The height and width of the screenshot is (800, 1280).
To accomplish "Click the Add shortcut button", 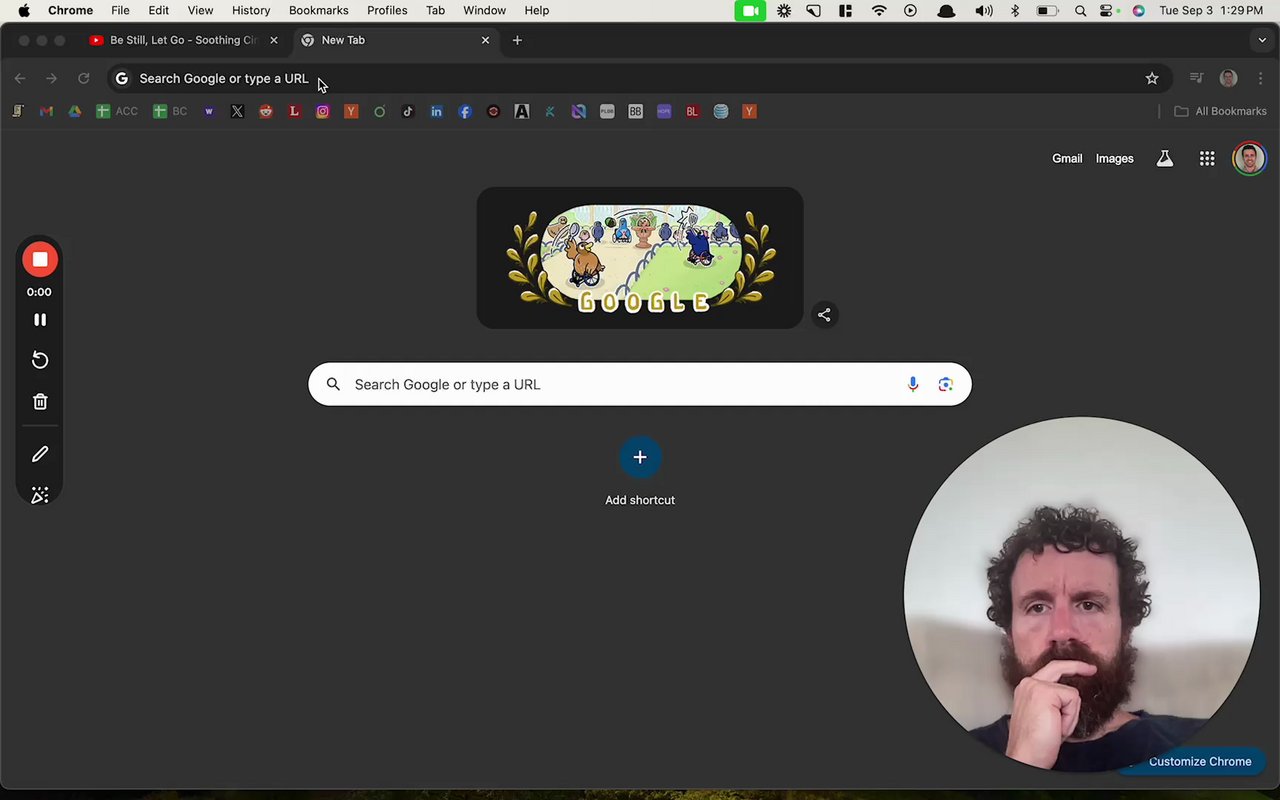I will (x=640, y=472).
